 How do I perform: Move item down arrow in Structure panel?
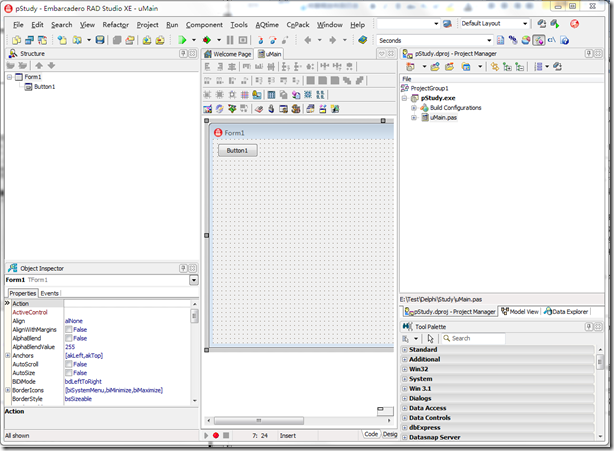pyautogui.click(x=51, y=65)
